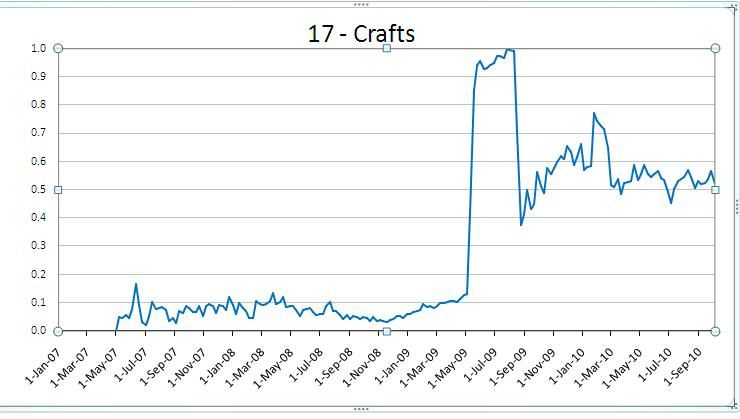Select the blue data line at its peak near 1.0
The image size is (740, 419).
[509, 49]
